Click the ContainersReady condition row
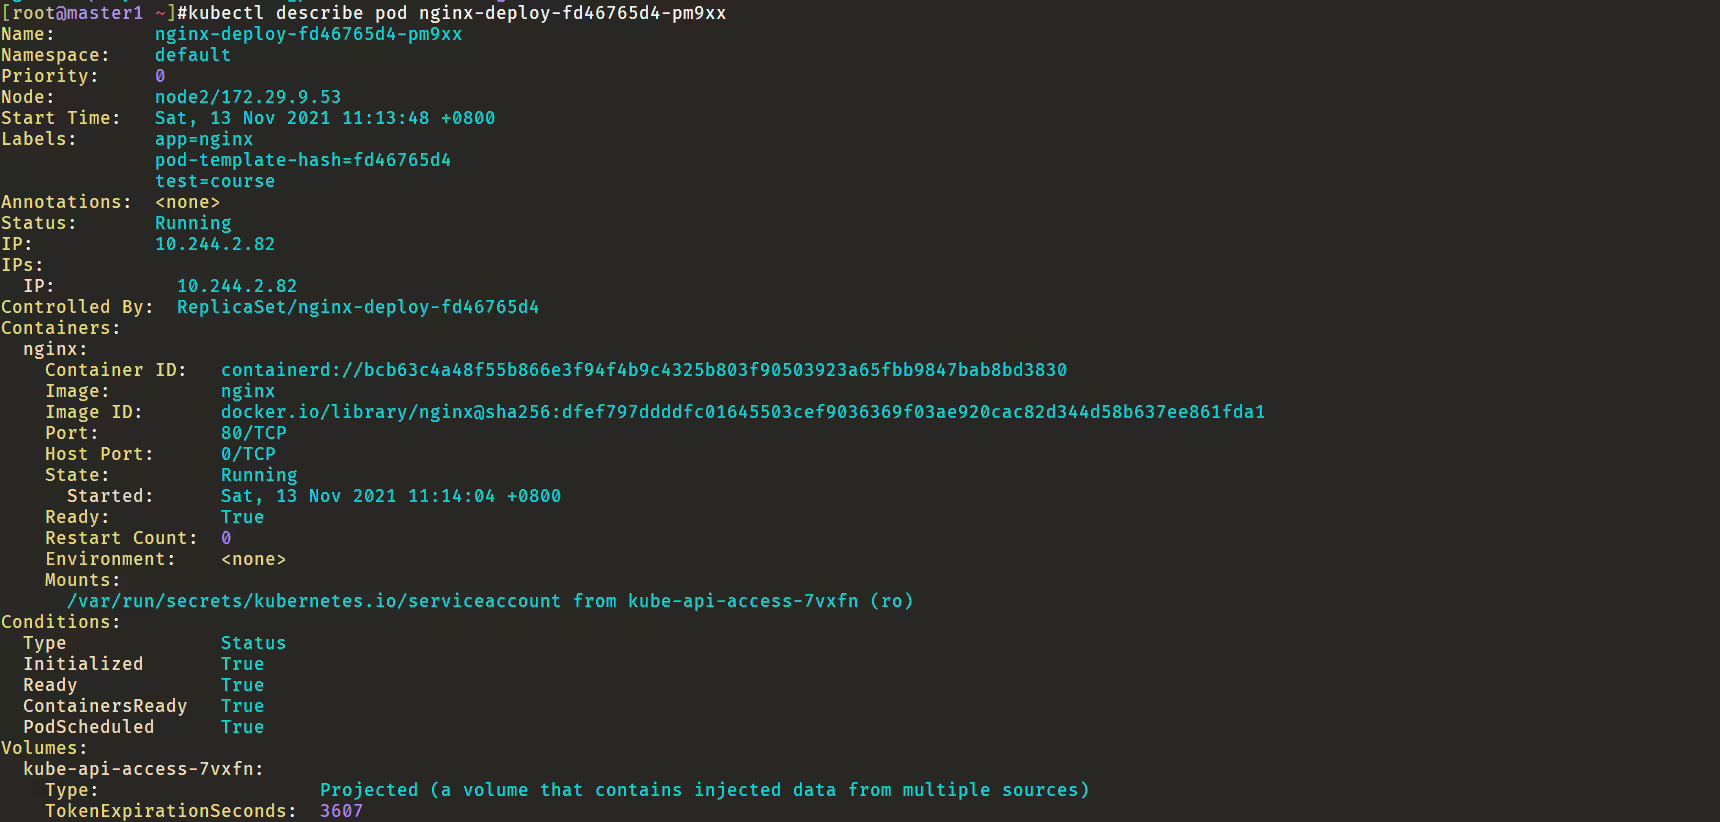The width and height of the screenshot is (1720, 822). (144, 706)
